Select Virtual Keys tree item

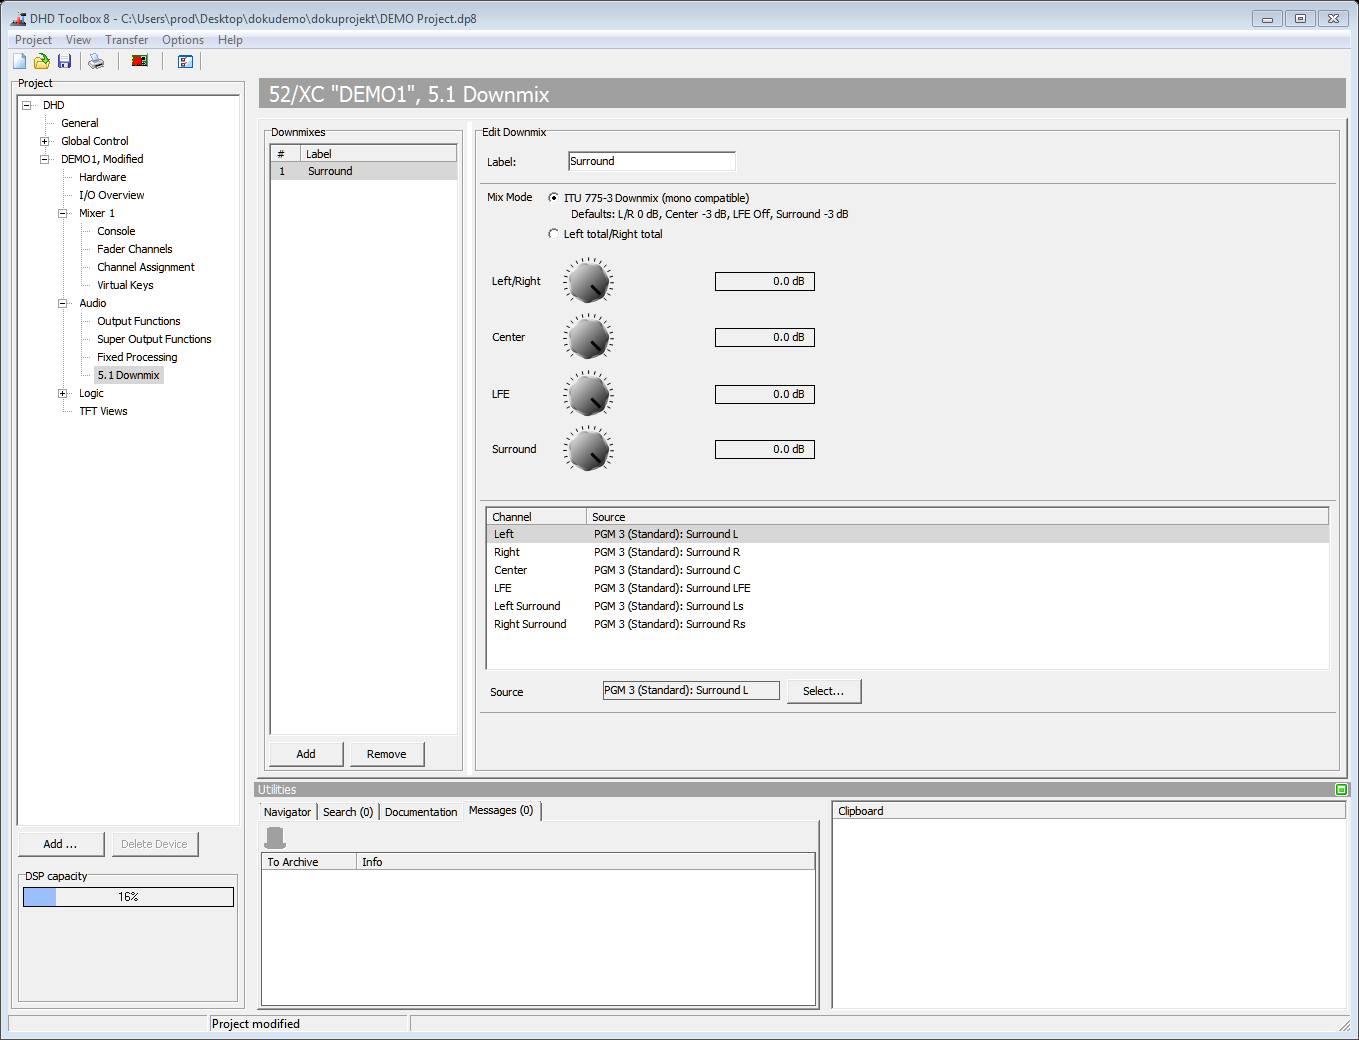tap(125, 285)
